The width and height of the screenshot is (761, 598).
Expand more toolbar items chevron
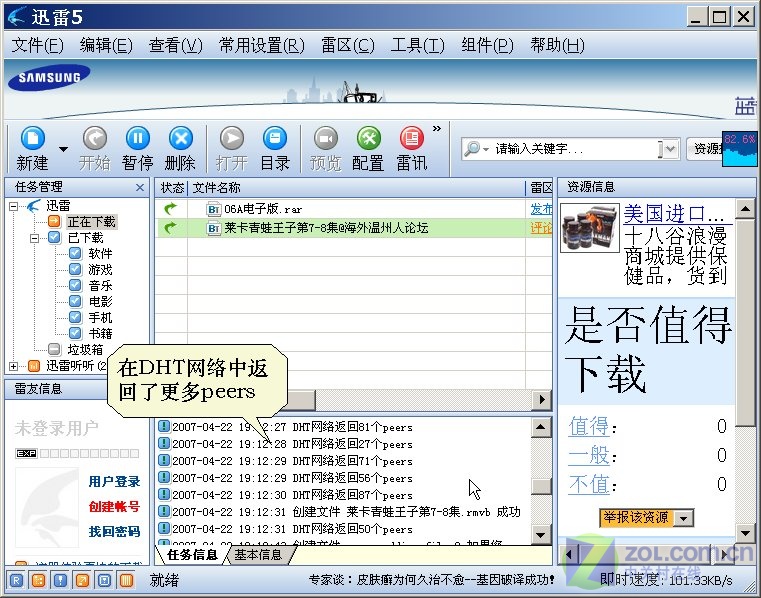[437, 129]
